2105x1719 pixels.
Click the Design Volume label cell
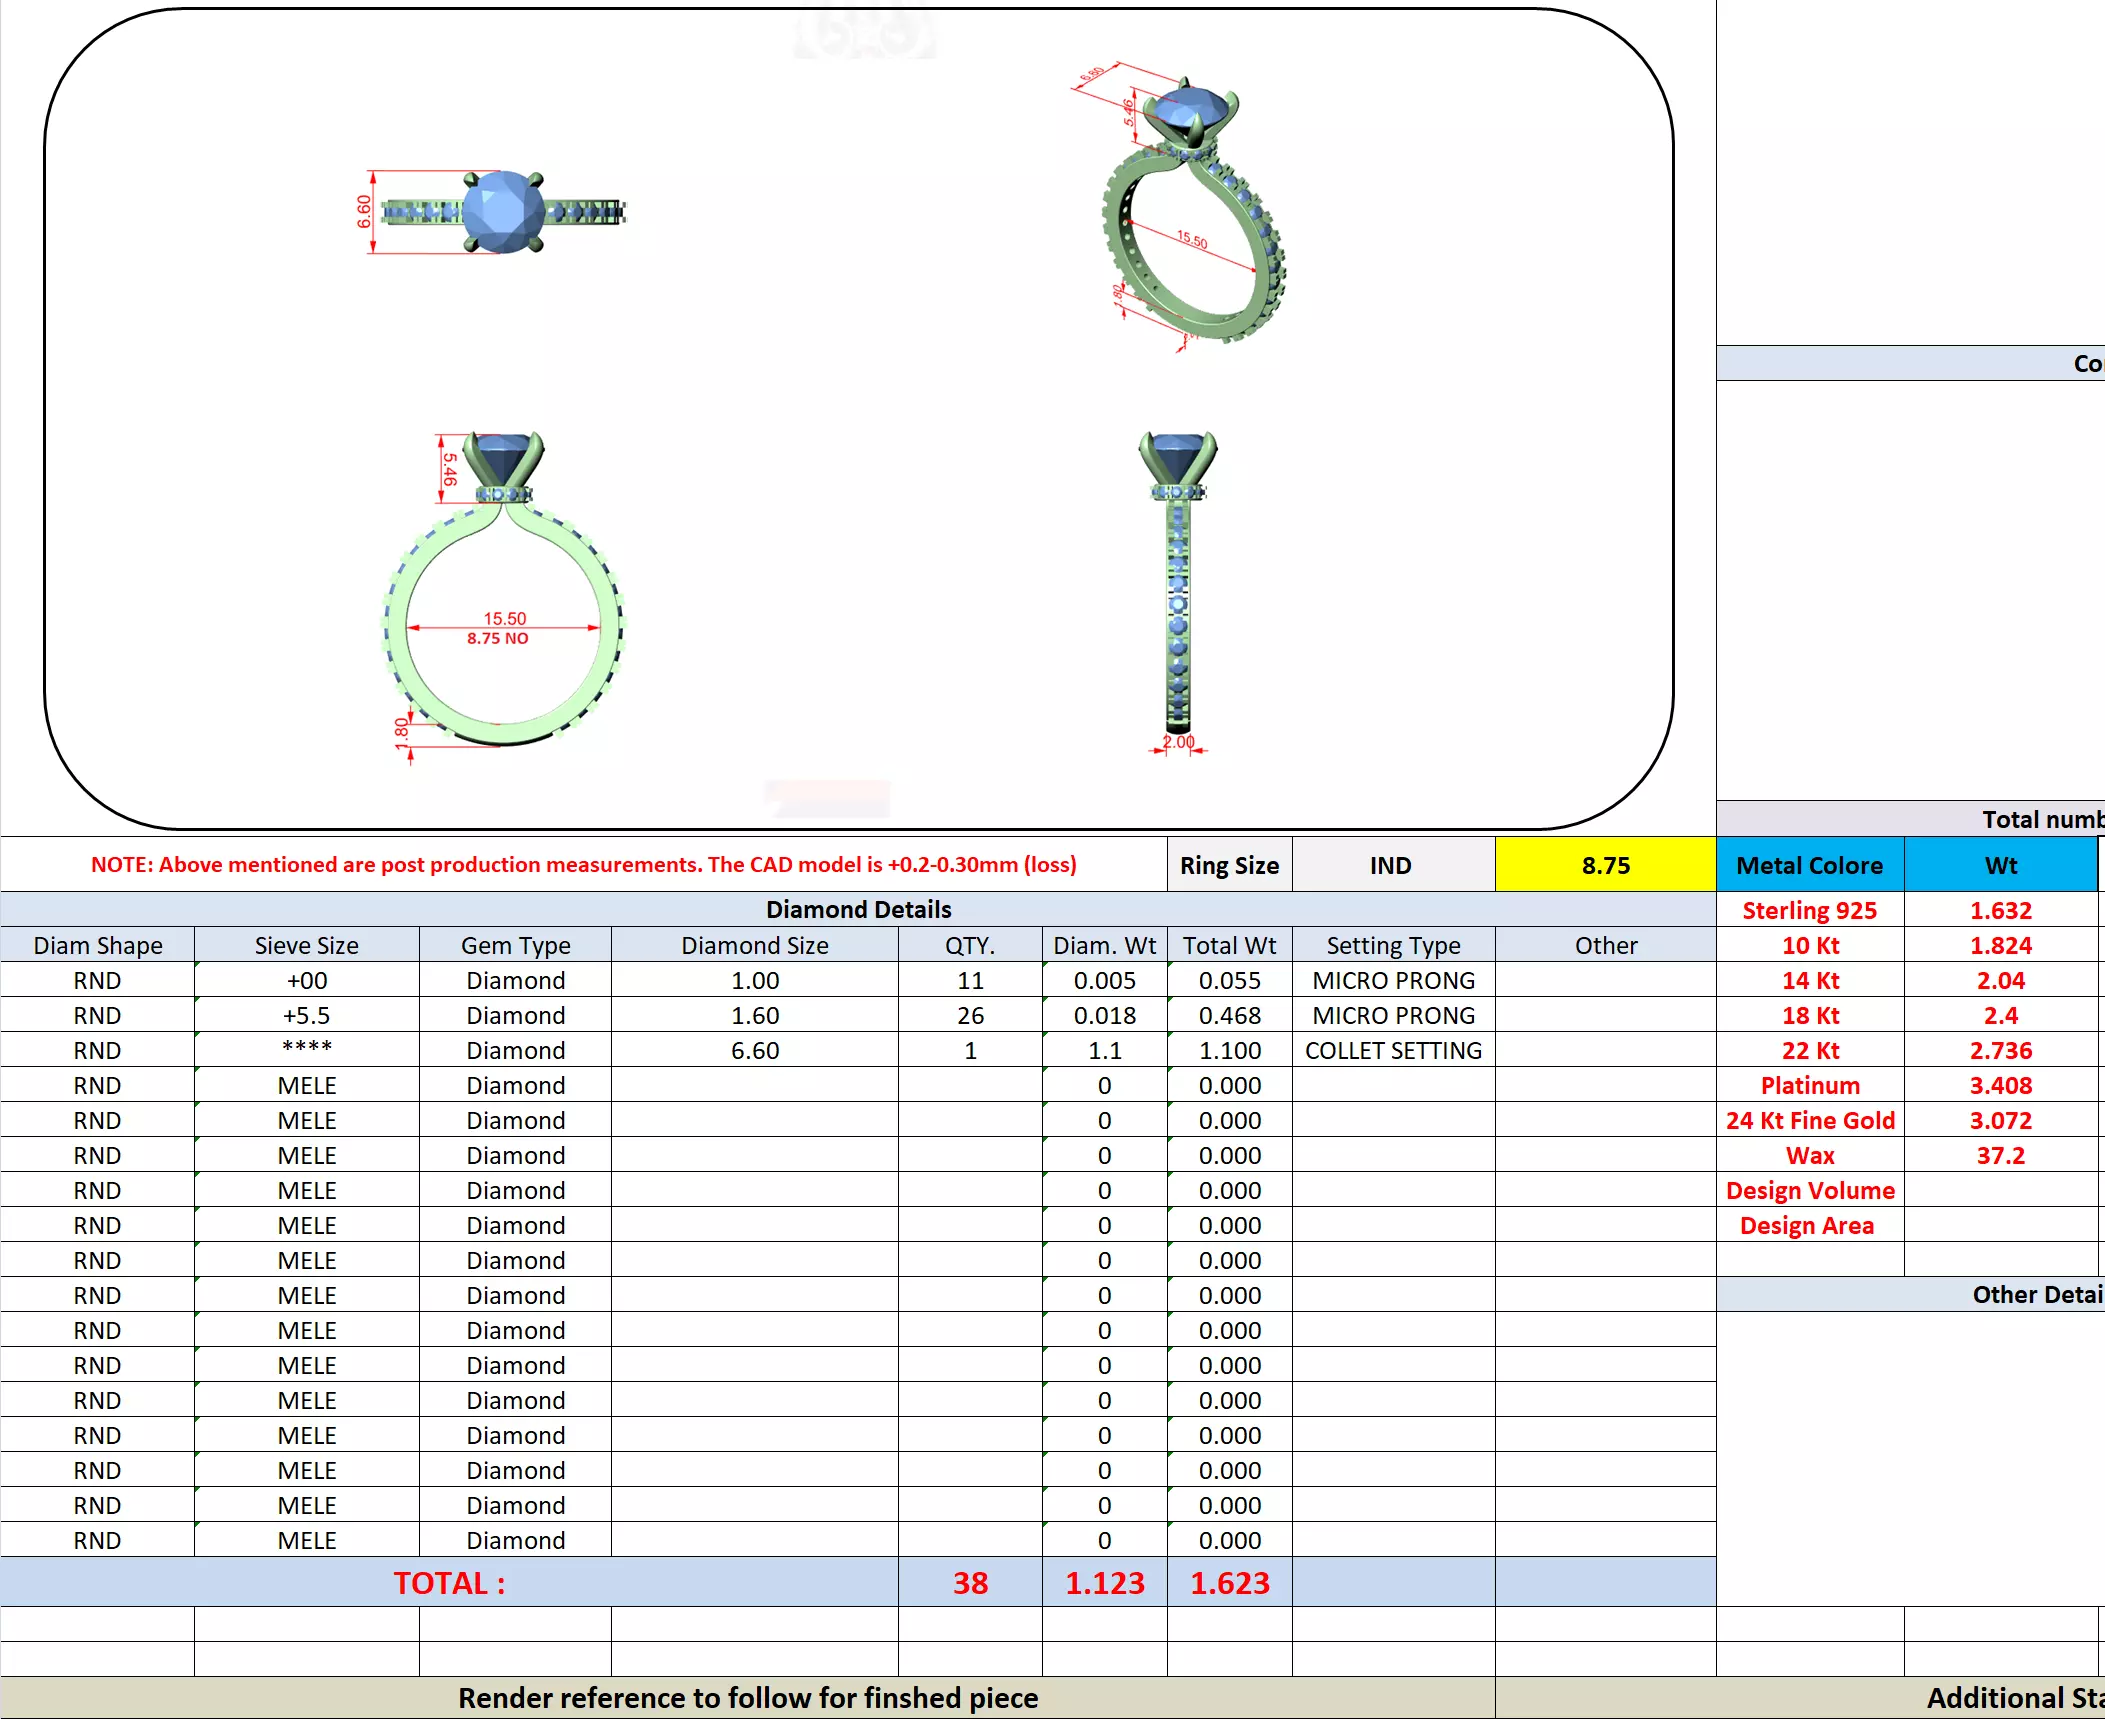pos(1809,1190)
